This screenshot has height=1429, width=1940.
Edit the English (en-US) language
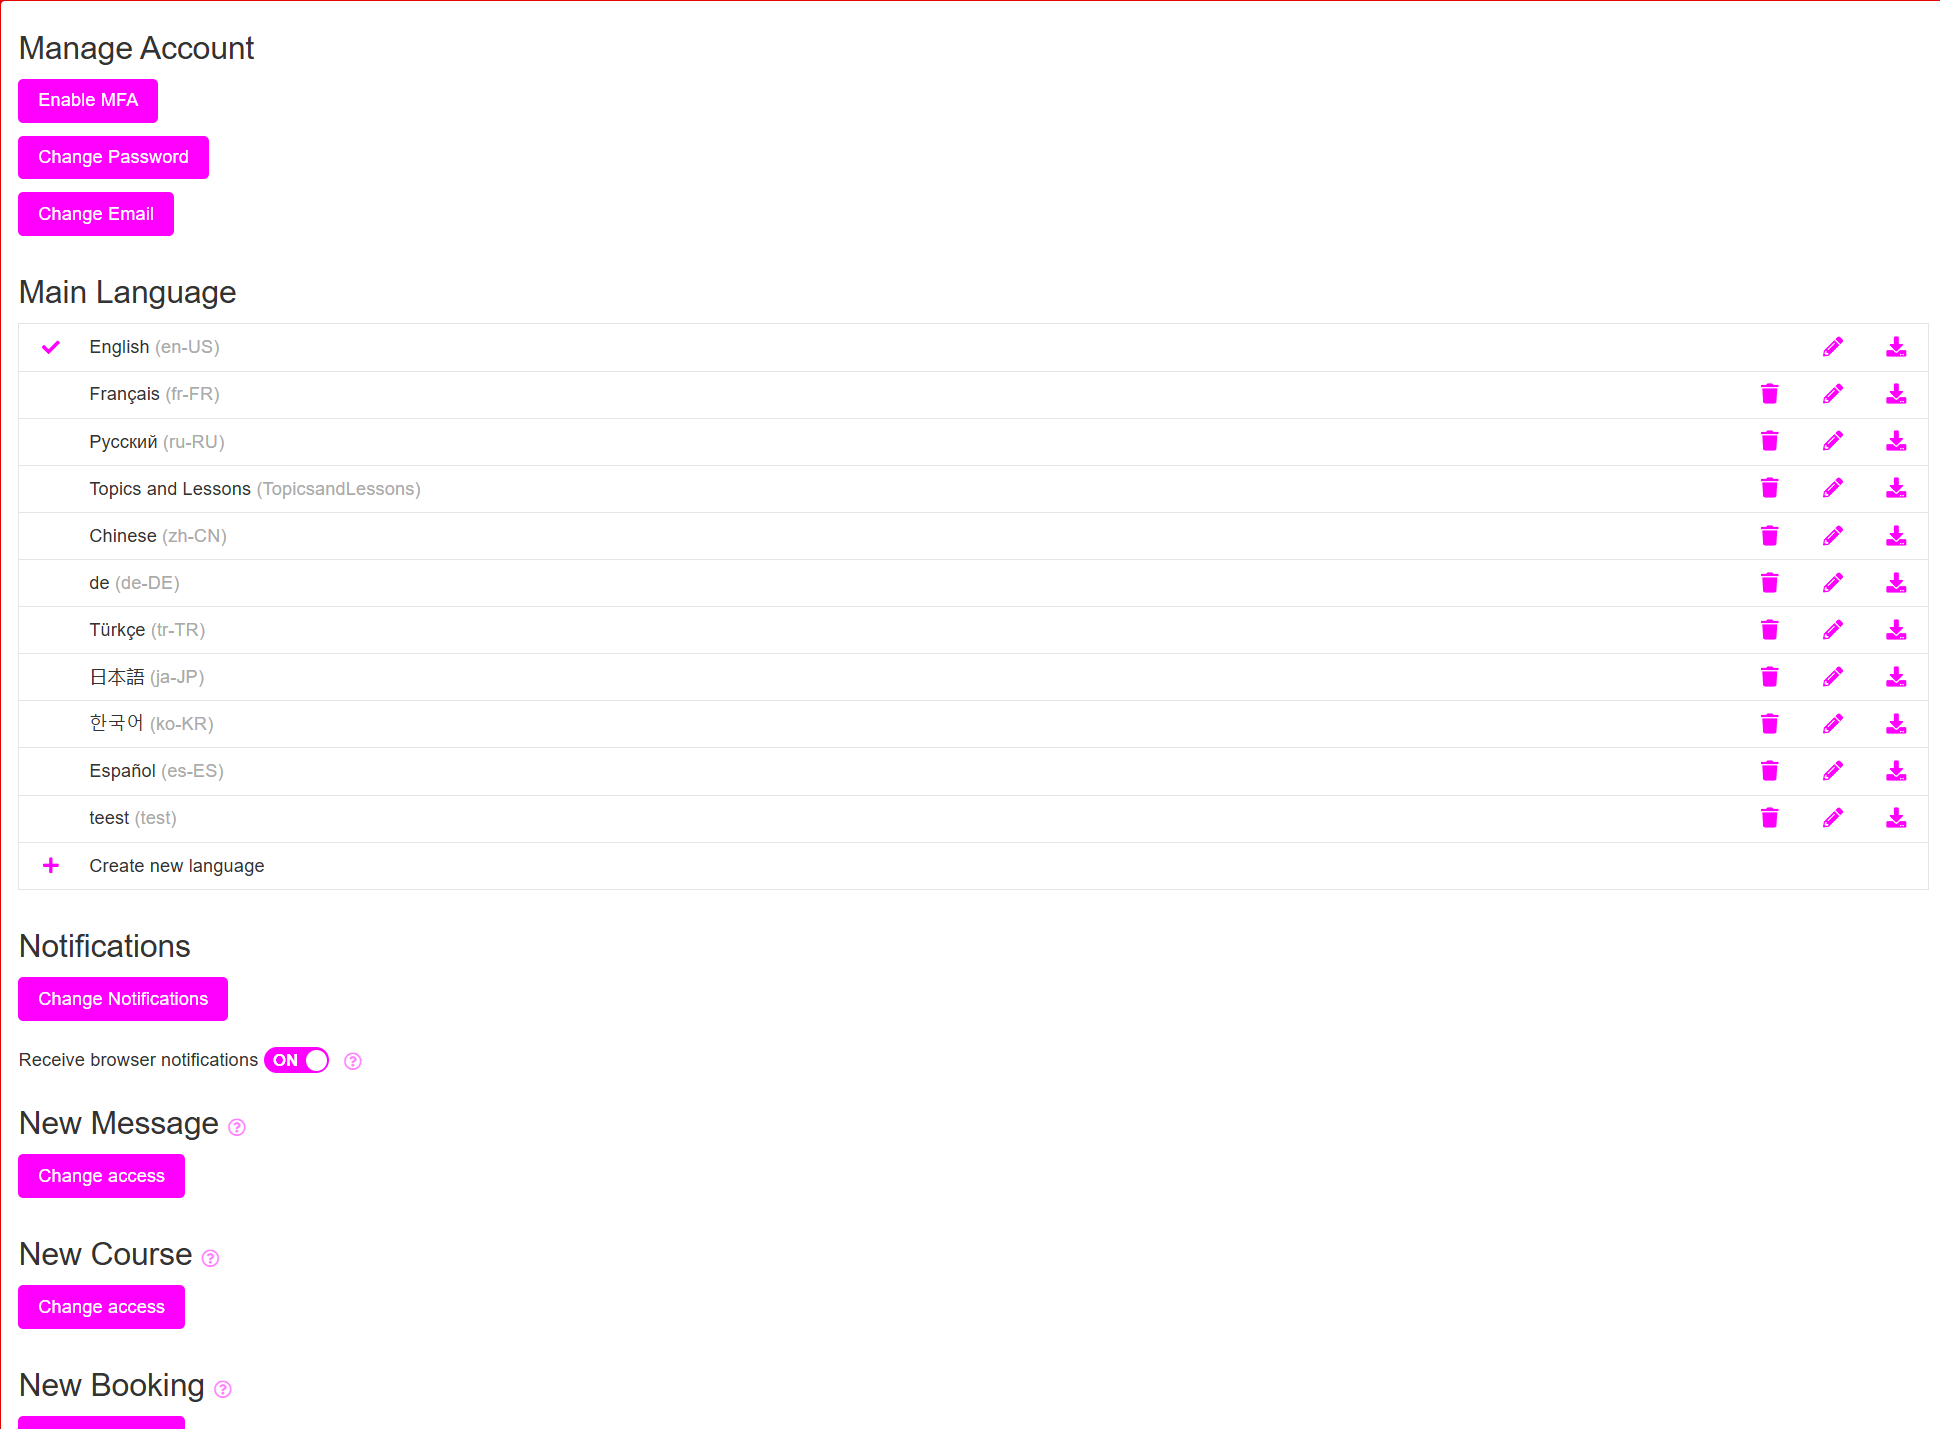point(1832,347)
